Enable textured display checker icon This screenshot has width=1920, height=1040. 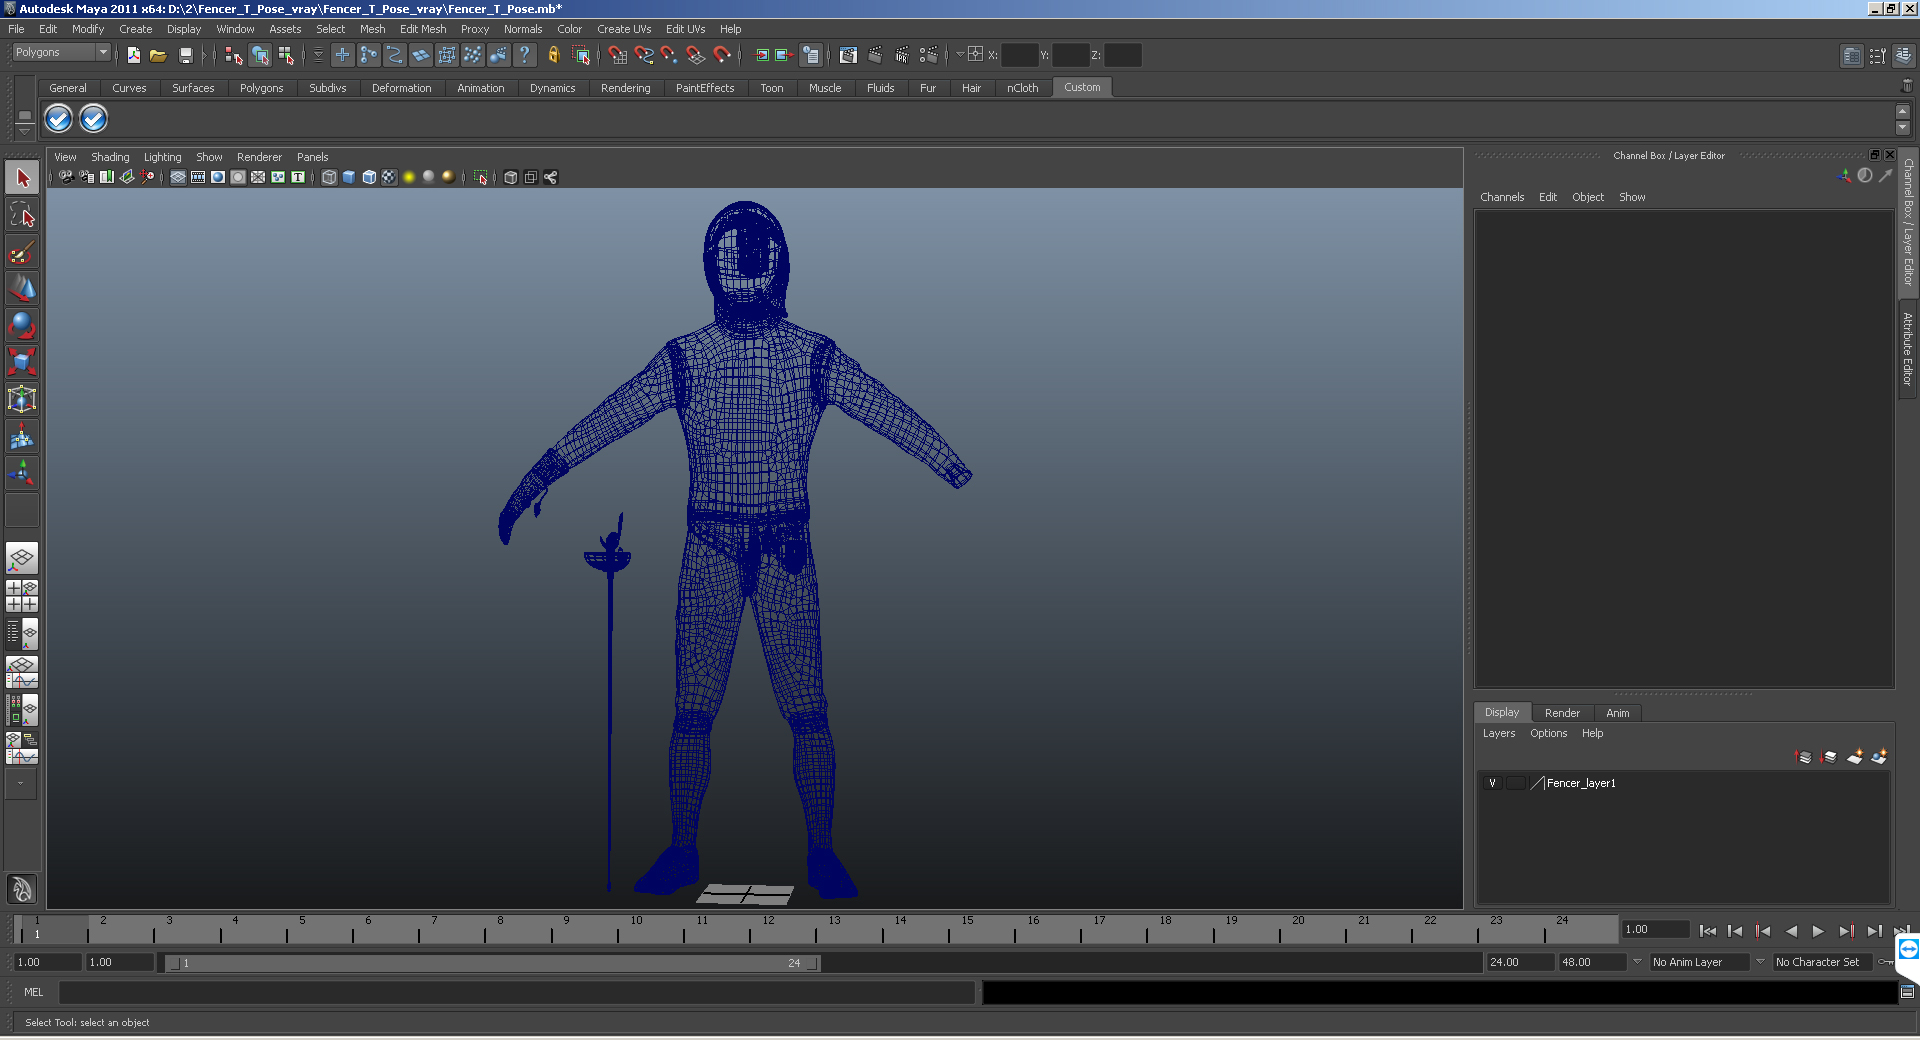[x=389, y=177]
